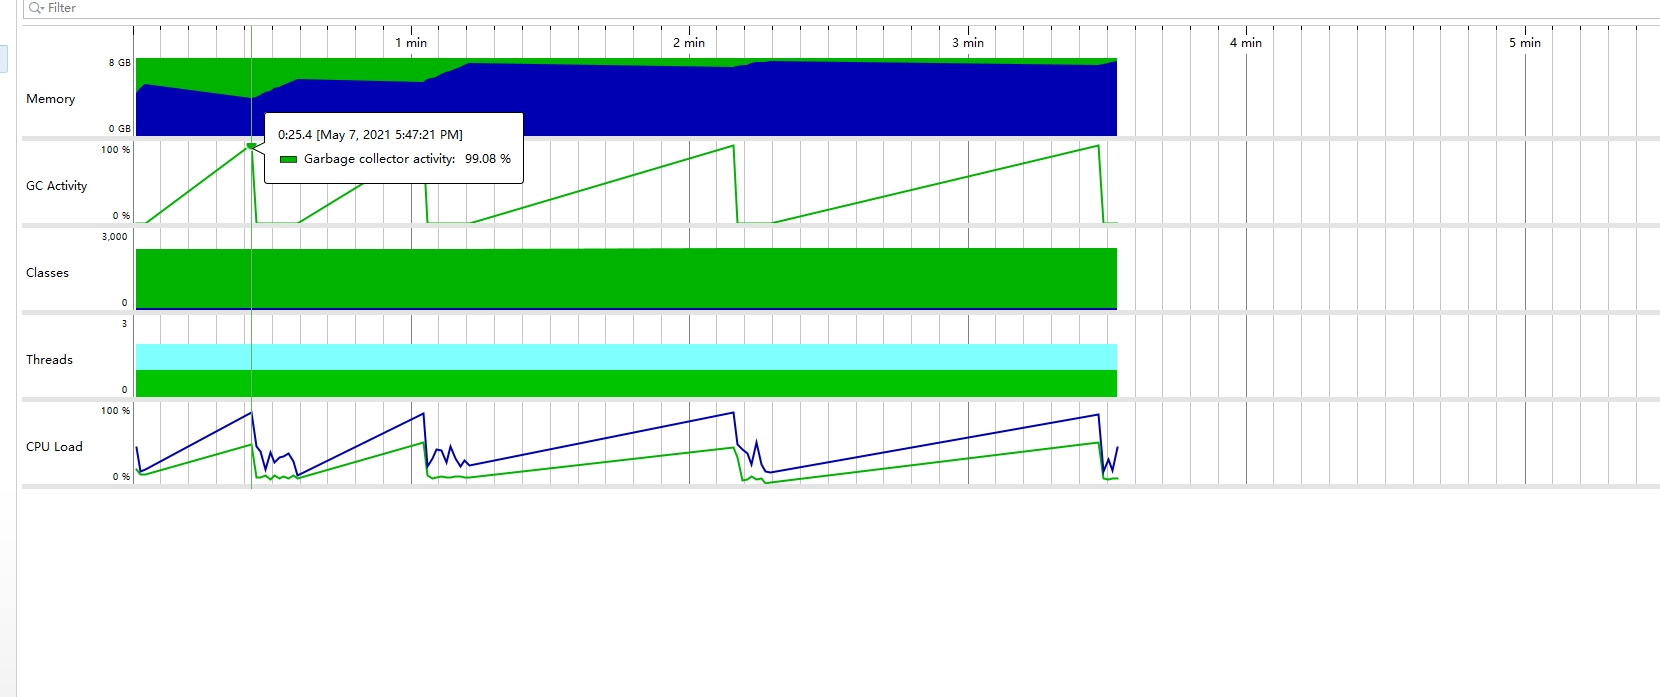Screen dimensions: 1660x697
Task: Click the 3,000 classes axis label
Action: pos(115,237)
